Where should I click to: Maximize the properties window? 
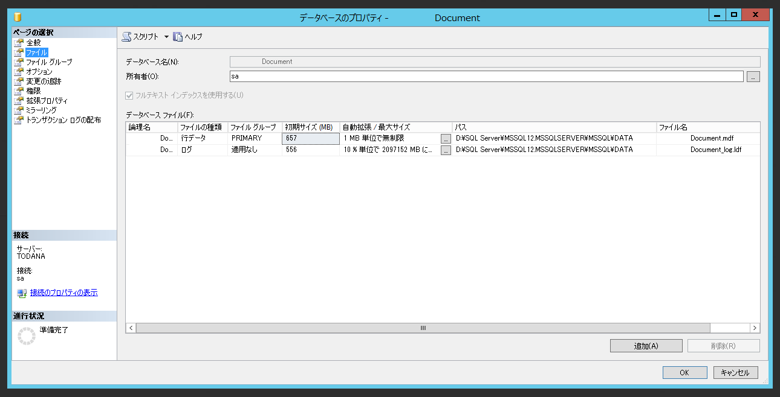tap(733, 15)
